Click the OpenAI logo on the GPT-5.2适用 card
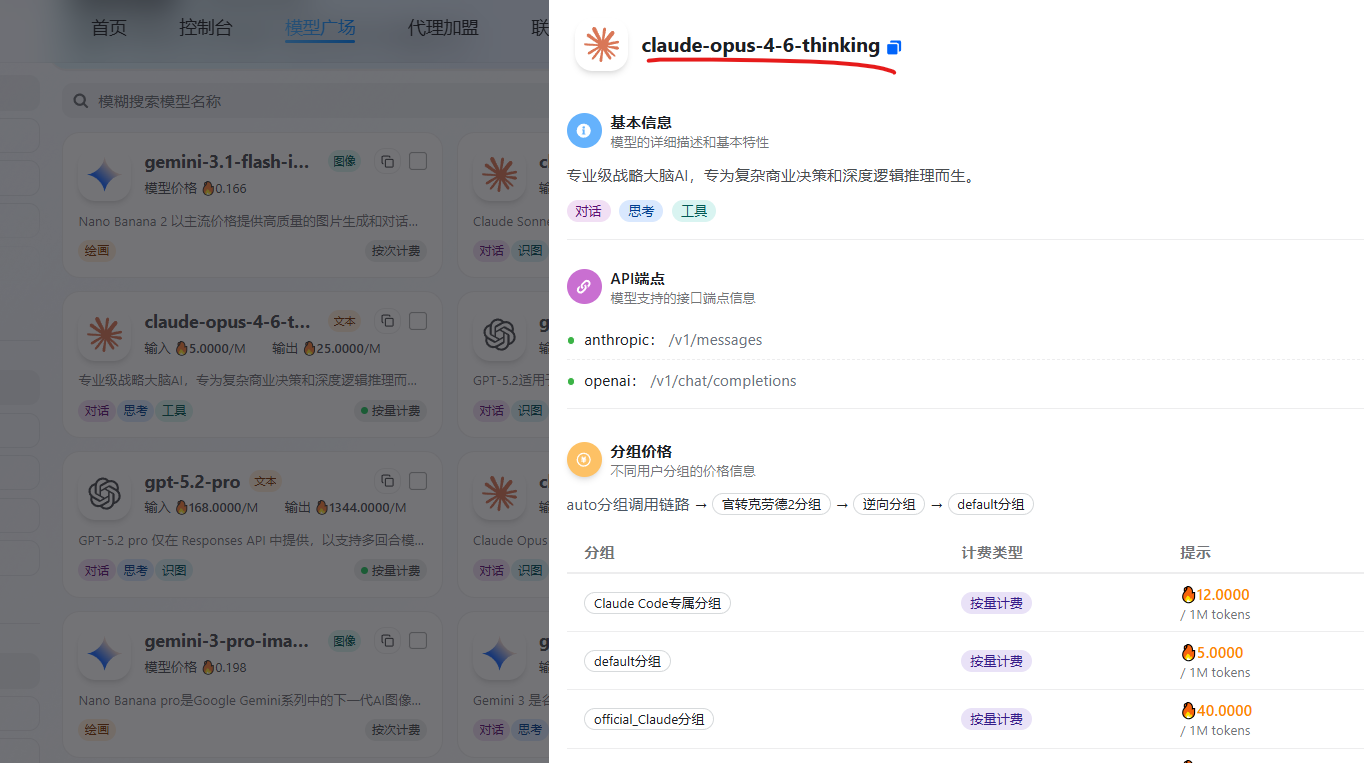 pos(499,335)
